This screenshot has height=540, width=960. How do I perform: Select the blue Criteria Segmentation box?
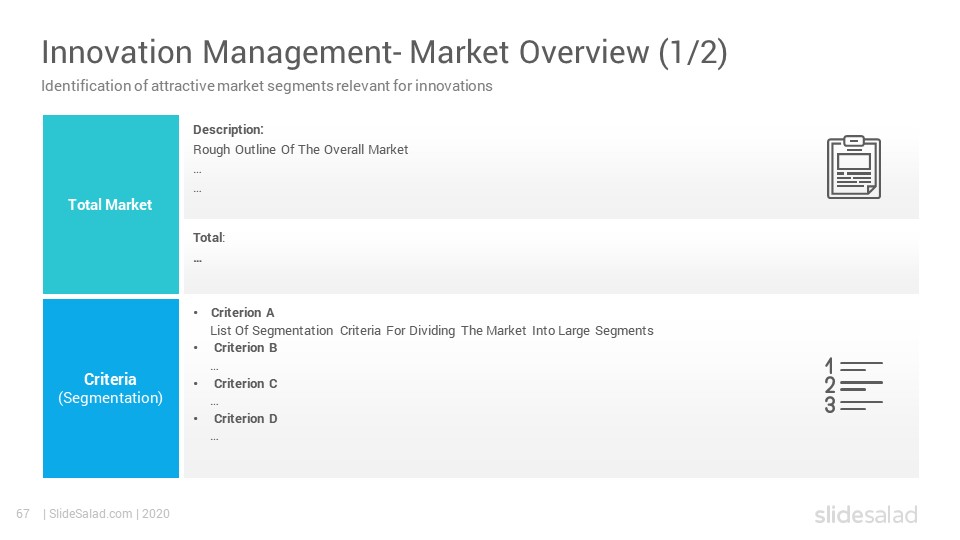111,388
